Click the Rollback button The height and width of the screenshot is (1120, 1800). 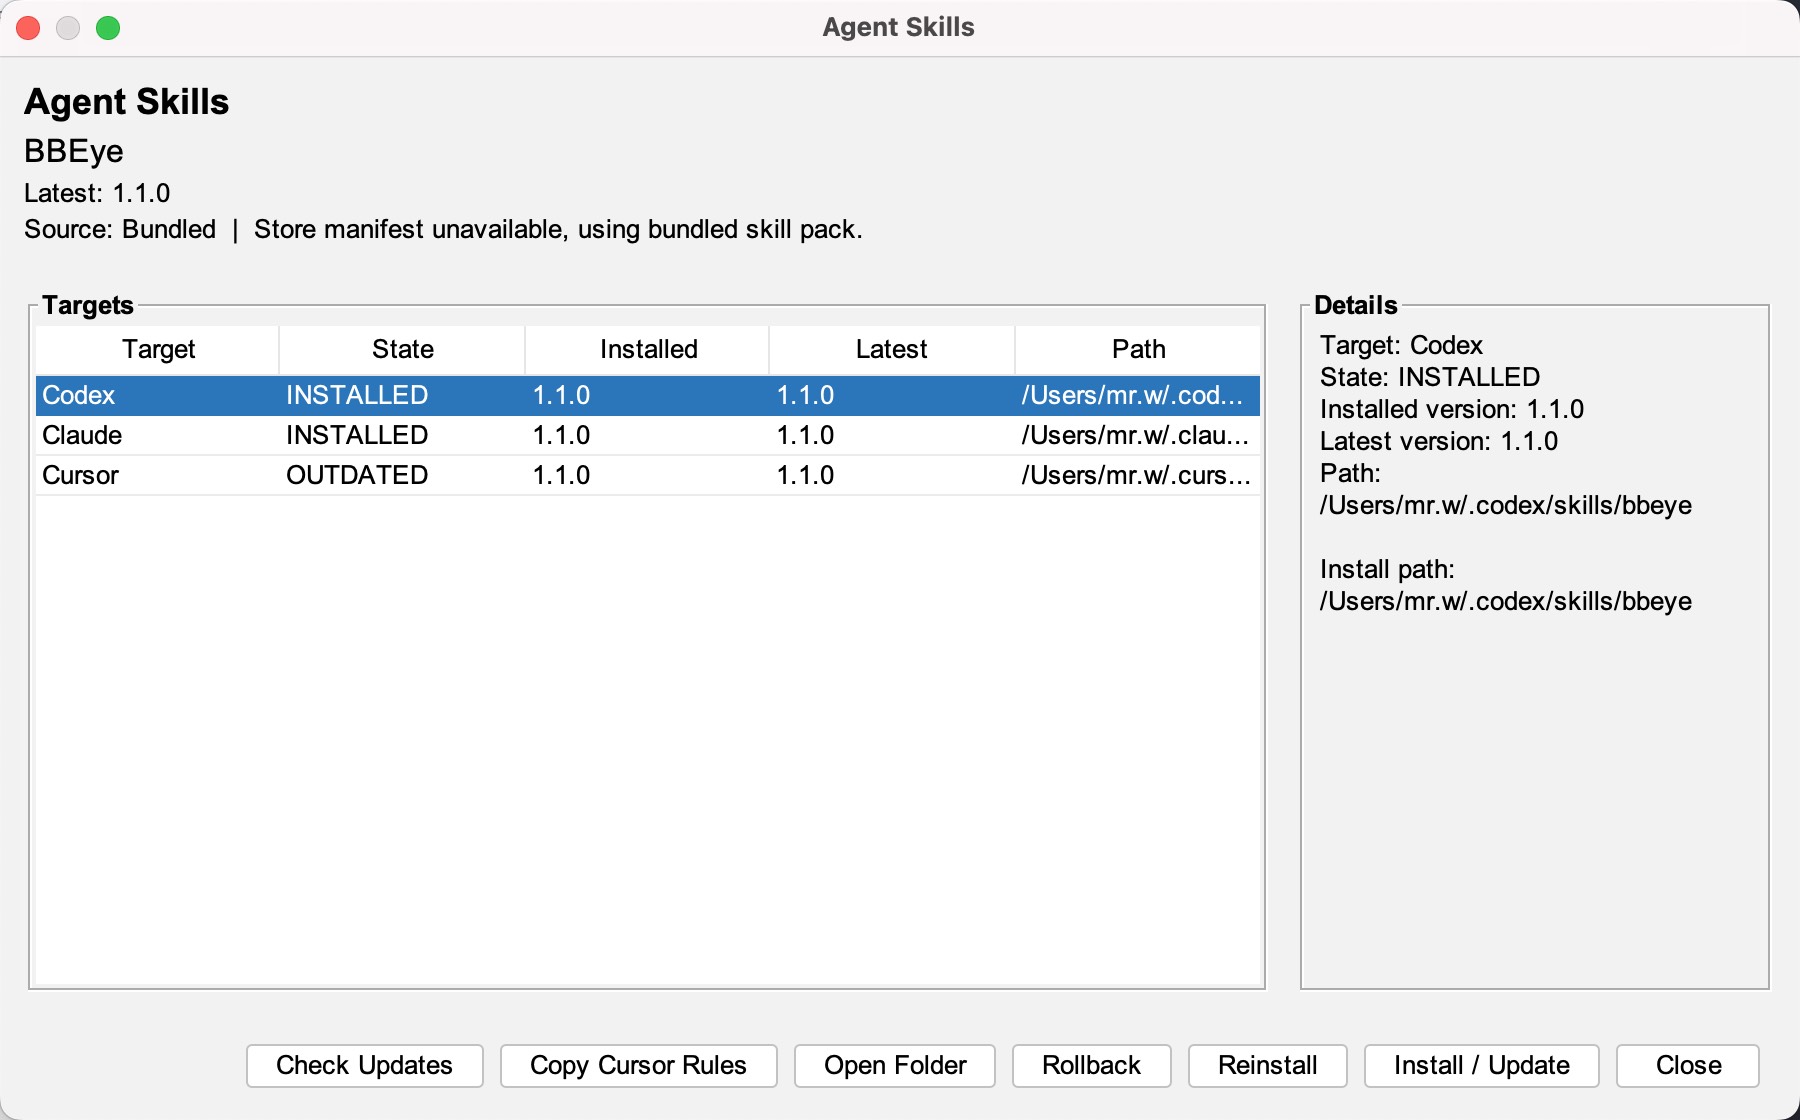pyautogui.click(x=1091, y=1065)
